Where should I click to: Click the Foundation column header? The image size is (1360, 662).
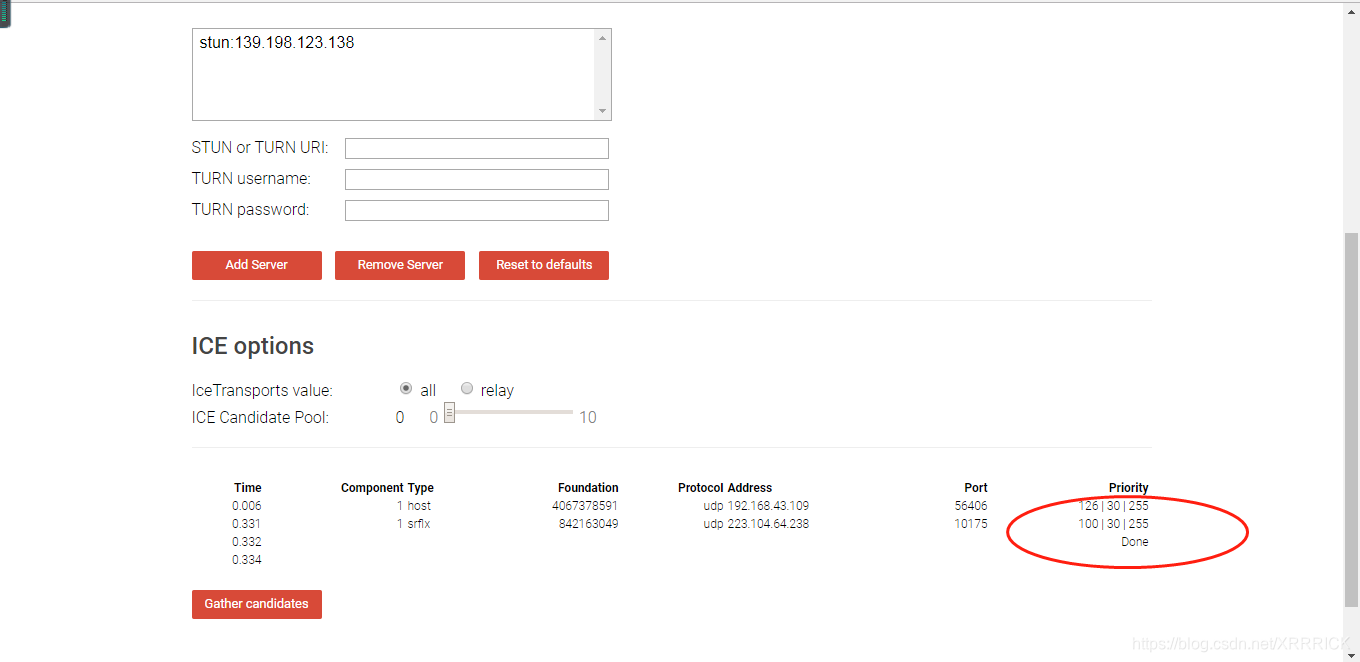(x=588, y=488)
